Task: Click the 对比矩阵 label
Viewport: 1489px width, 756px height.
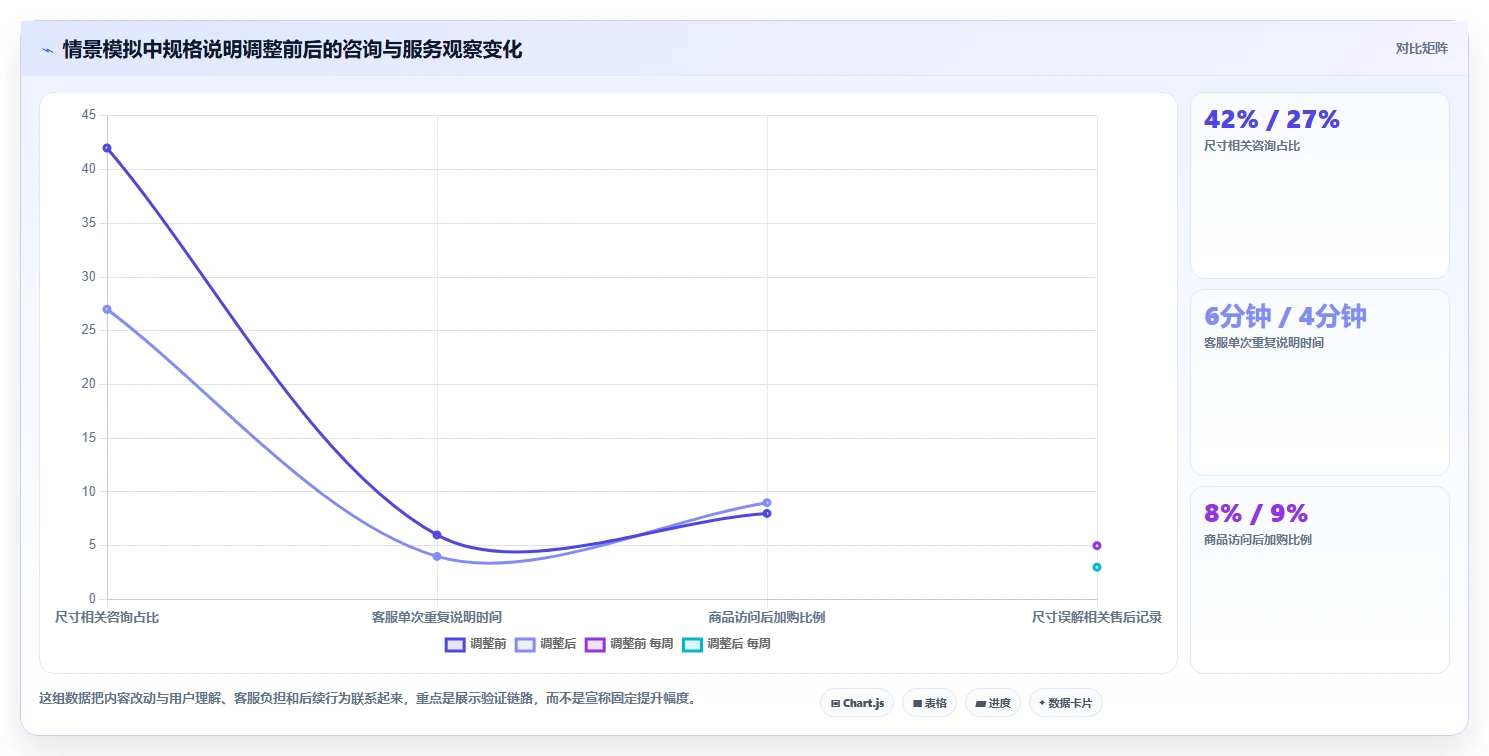Action: point(1422,48)
